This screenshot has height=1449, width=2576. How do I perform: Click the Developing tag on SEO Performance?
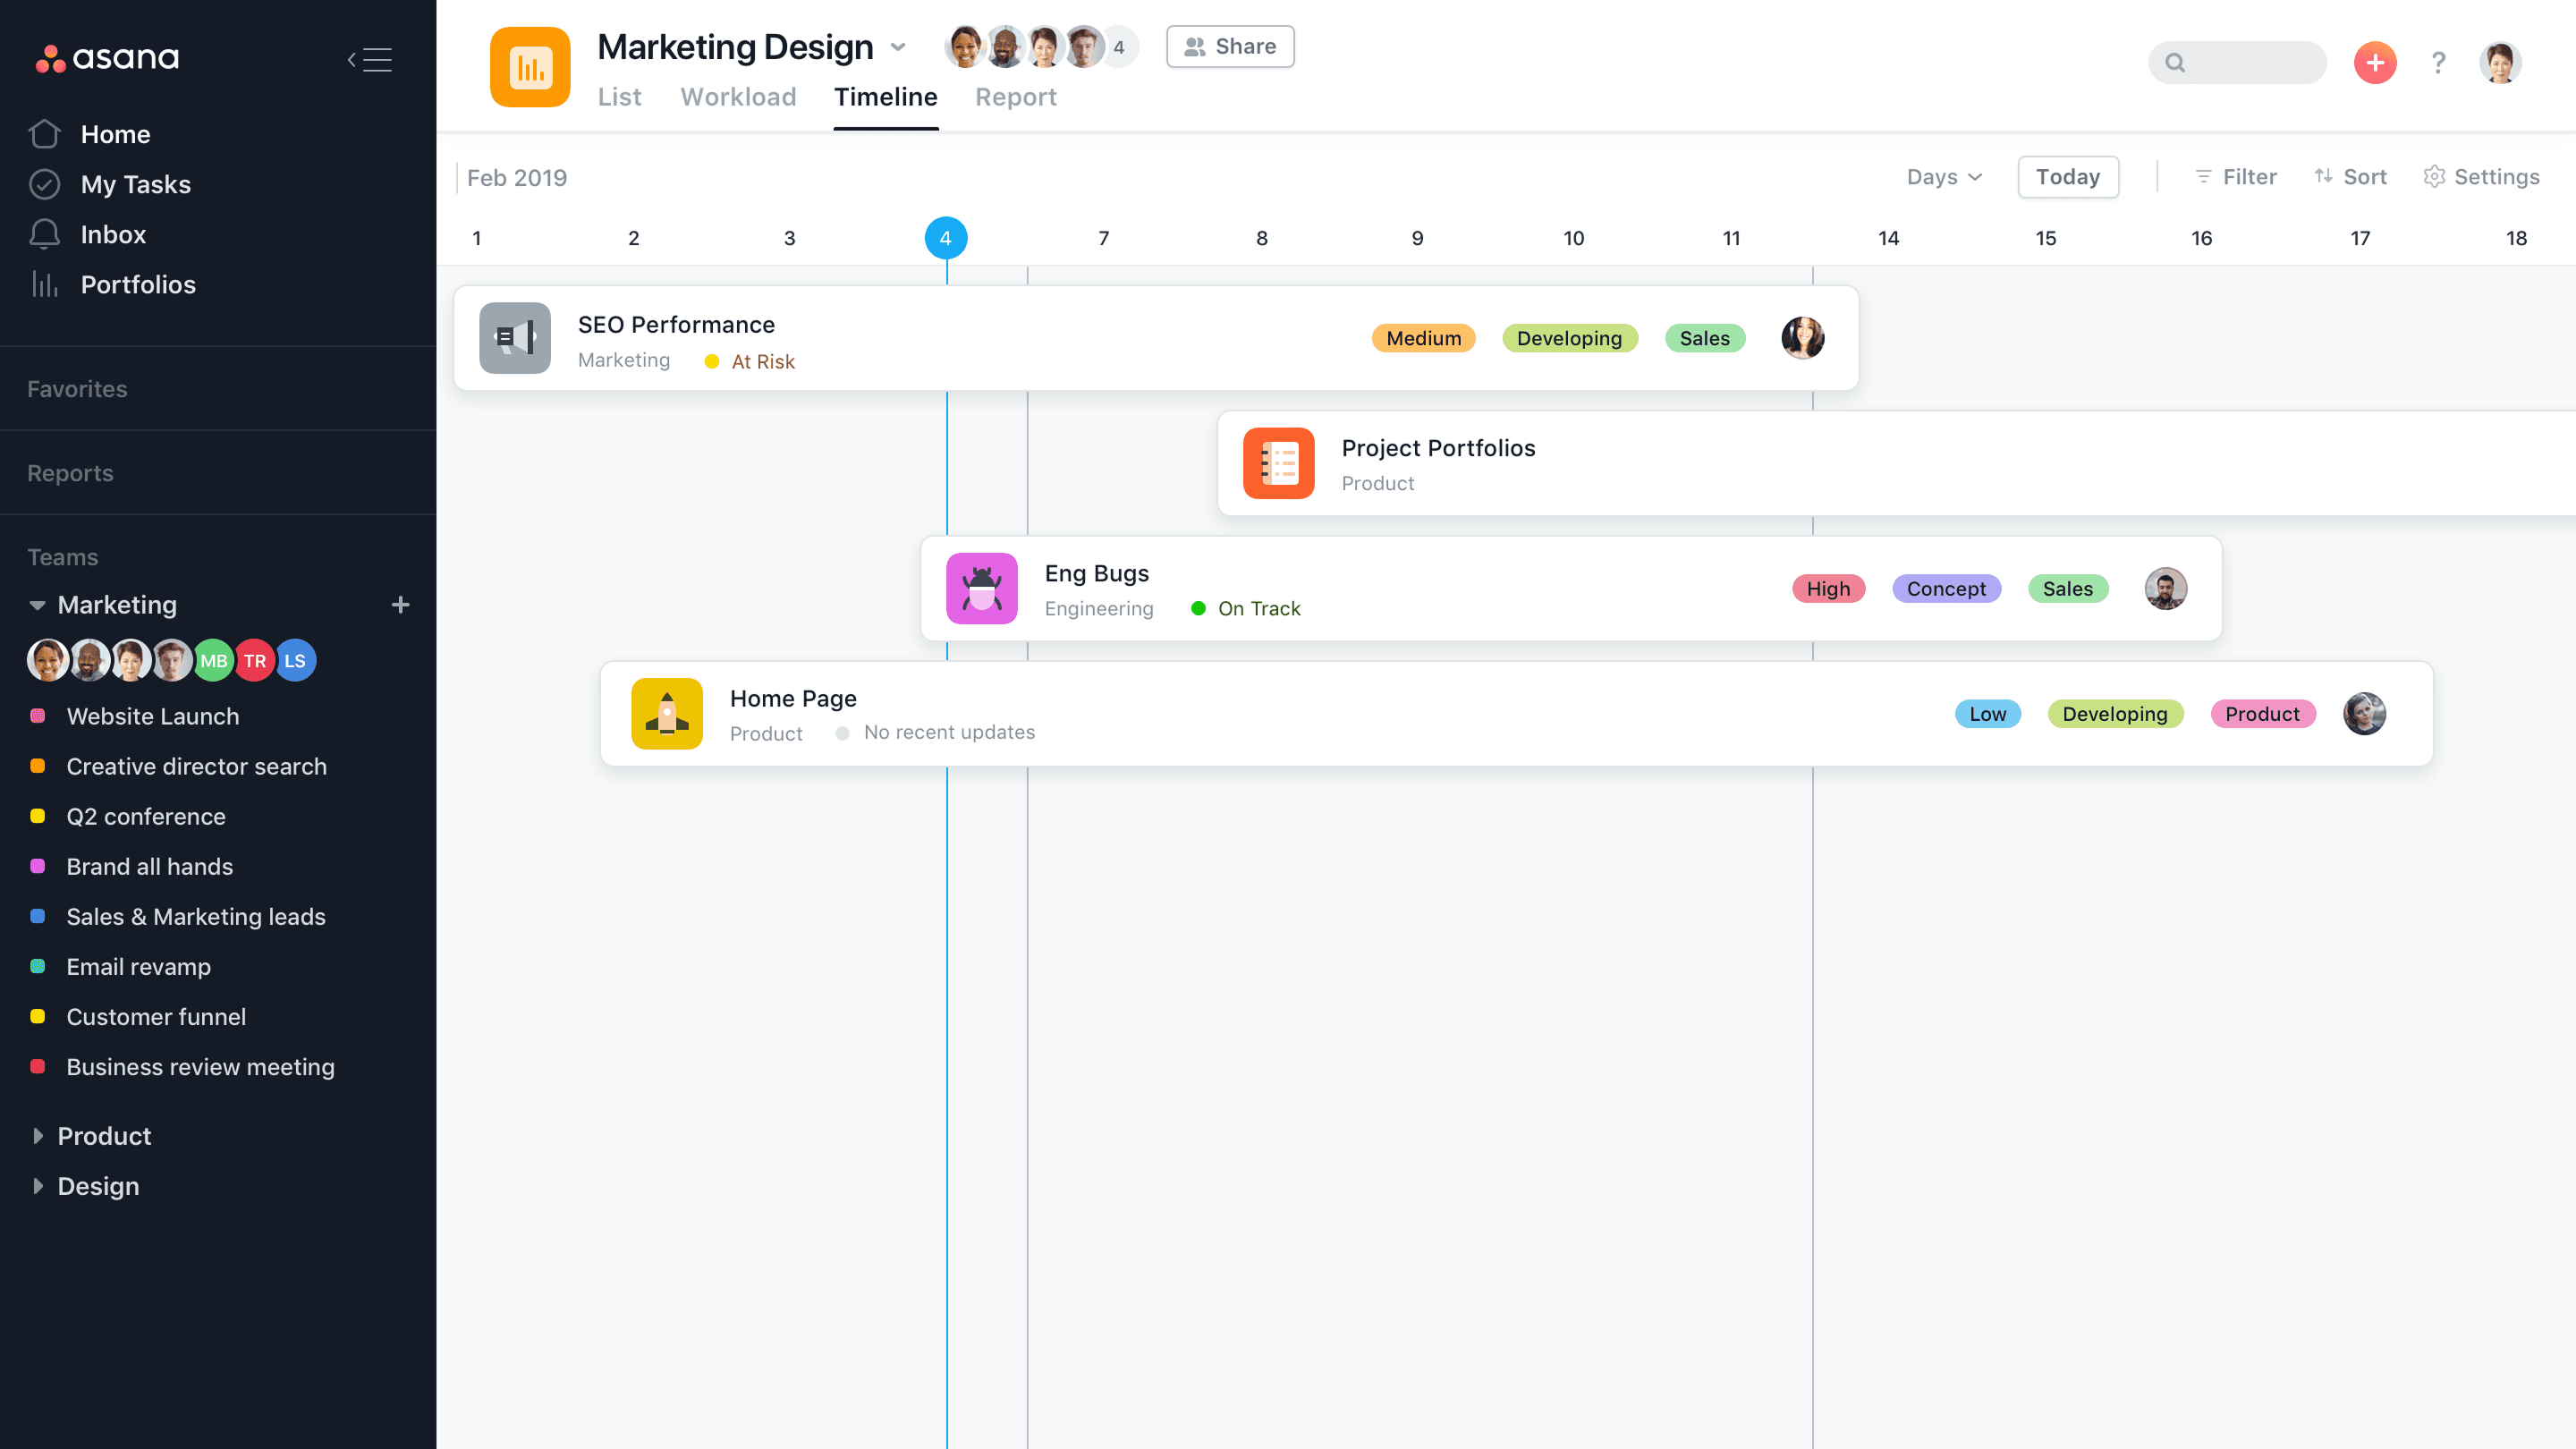(x=1569, y=338)
